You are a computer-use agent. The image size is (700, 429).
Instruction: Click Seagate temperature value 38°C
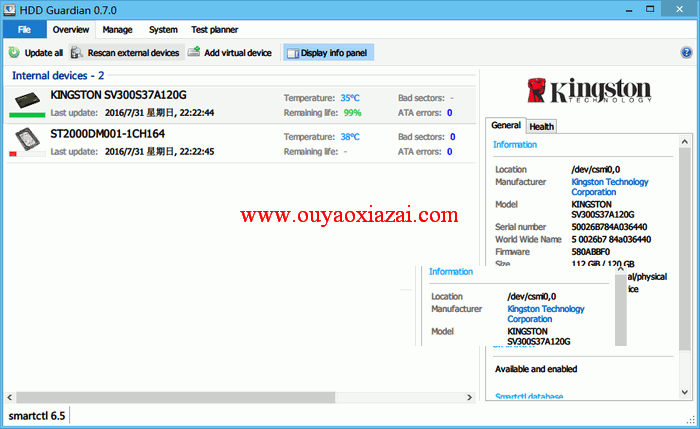click(350, 137)
